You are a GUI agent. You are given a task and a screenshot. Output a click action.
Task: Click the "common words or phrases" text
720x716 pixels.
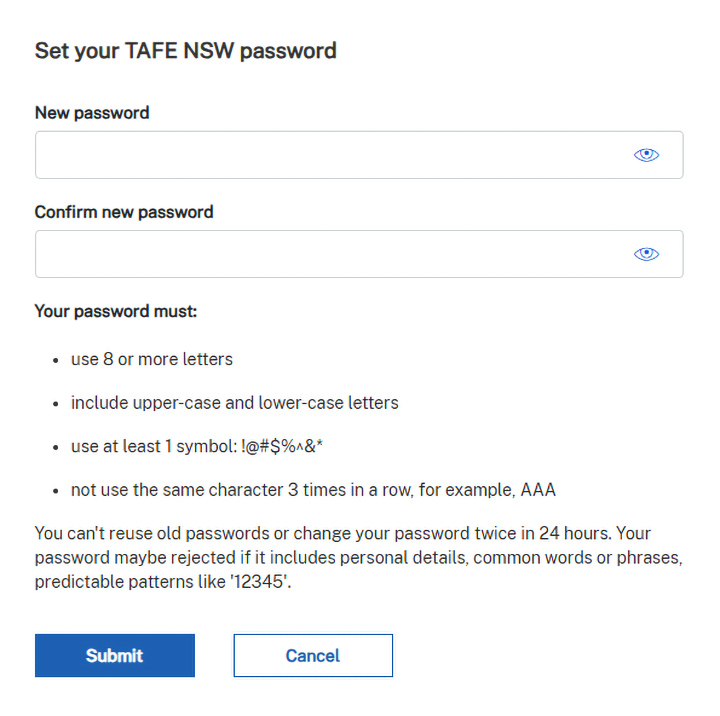562,558
